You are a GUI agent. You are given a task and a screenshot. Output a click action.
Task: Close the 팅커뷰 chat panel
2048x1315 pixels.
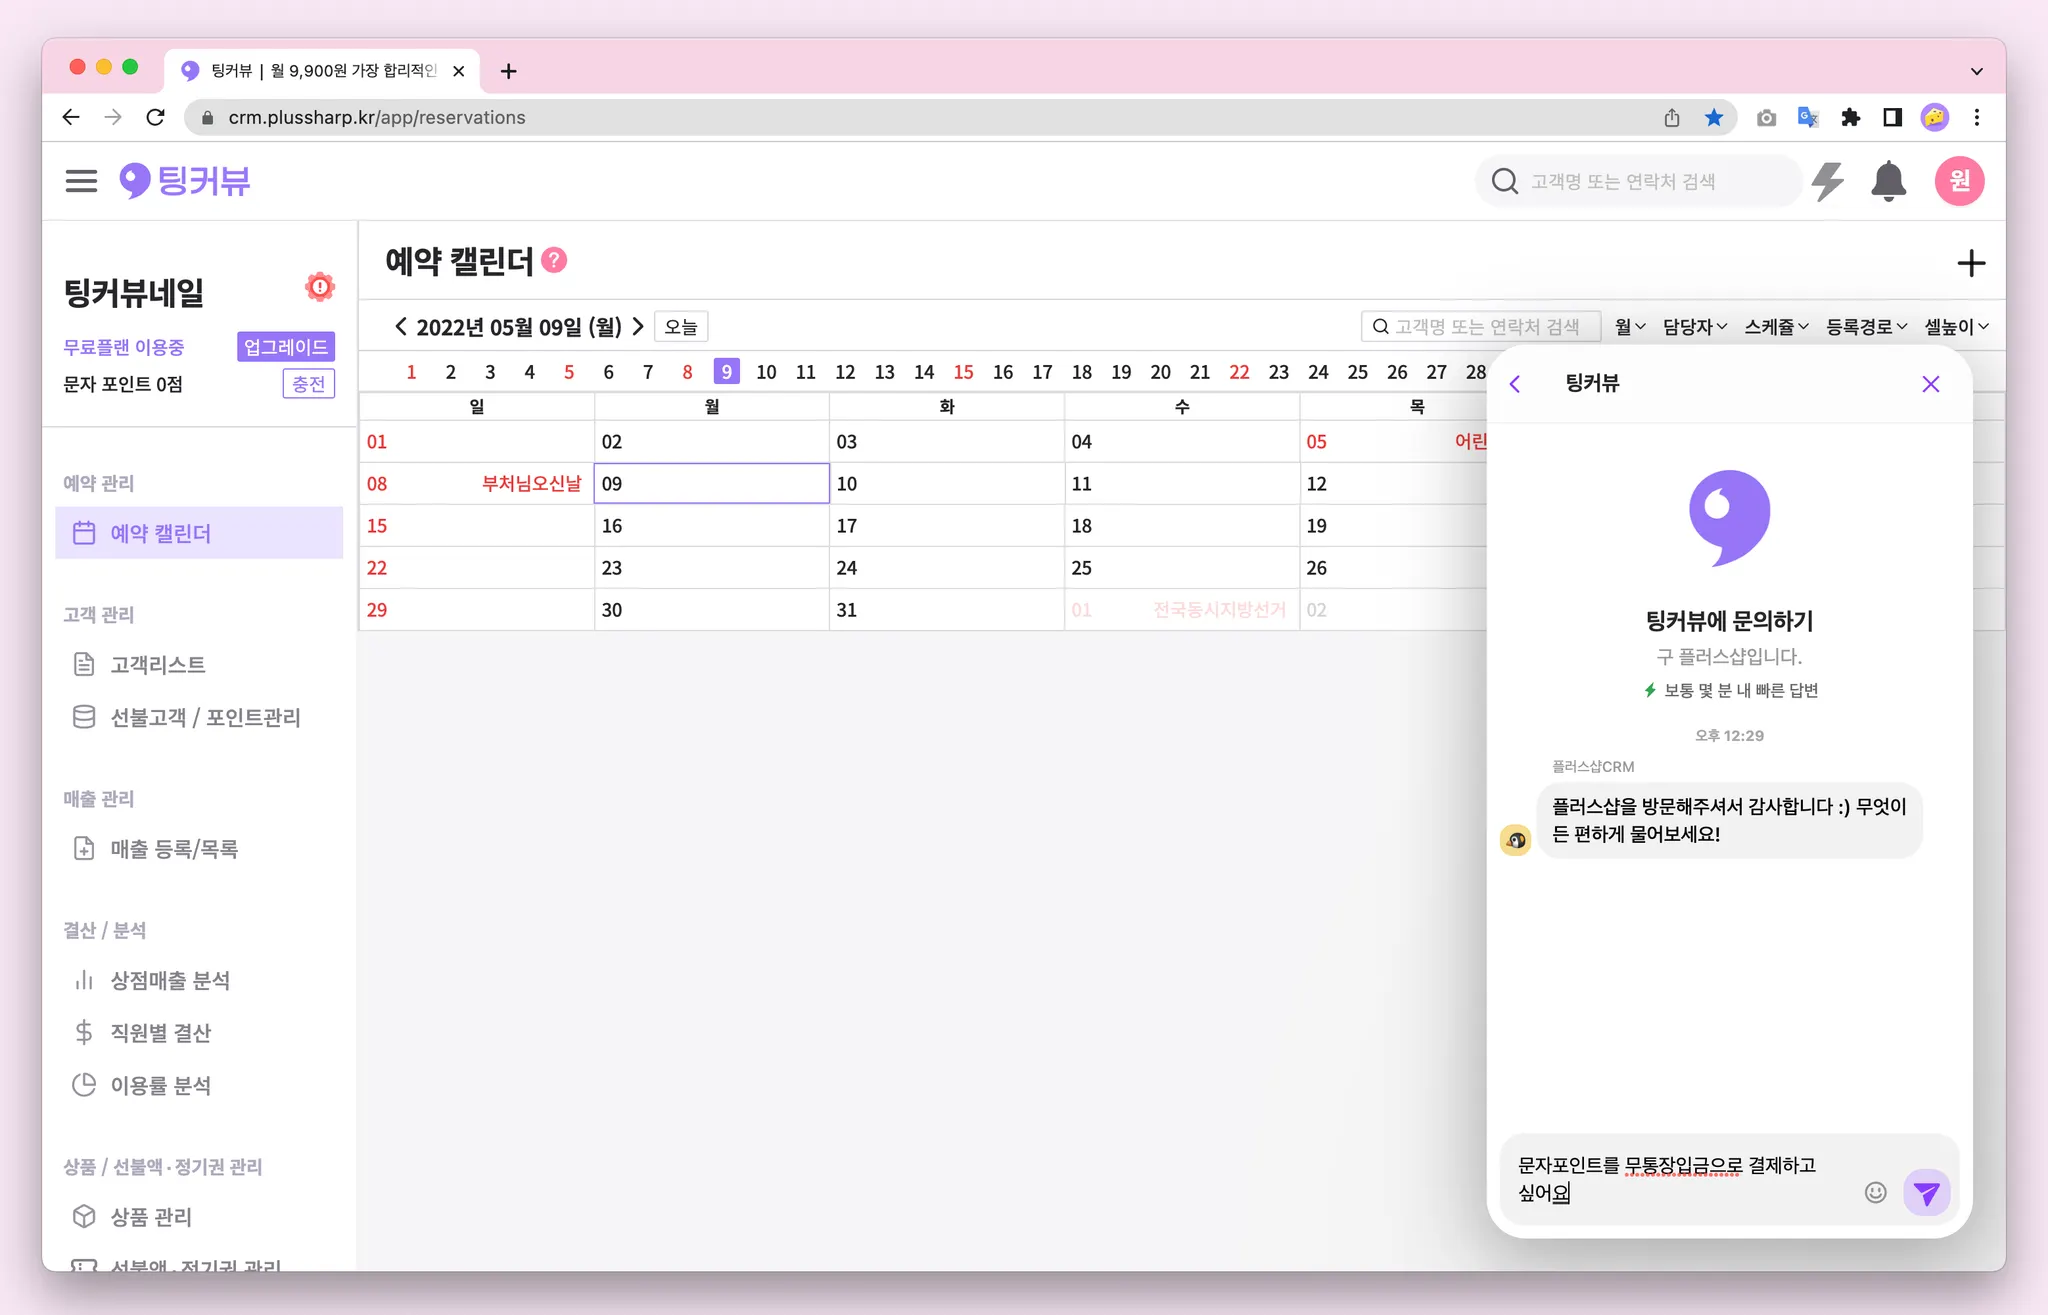pos(1930,384)
